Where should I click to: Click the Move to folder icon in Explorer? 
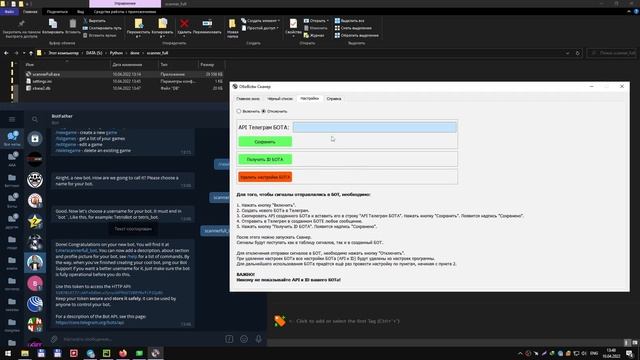coord(138,24)
